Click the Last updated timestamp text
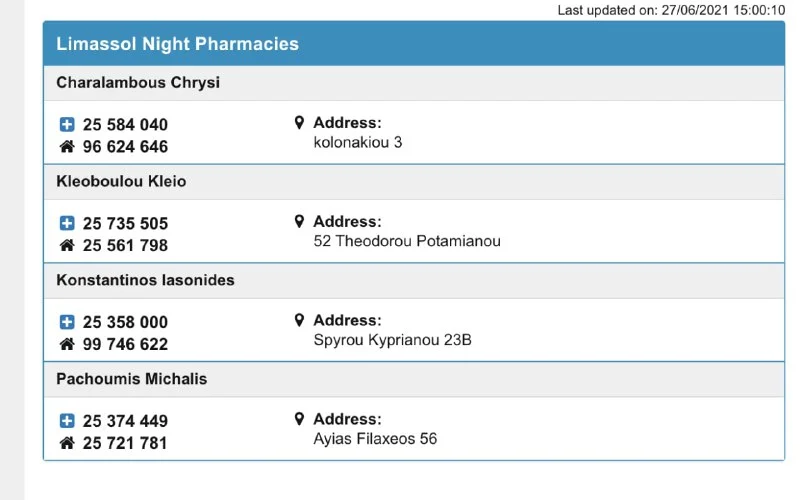The image size is (800, 500). (x=671, y=10)
